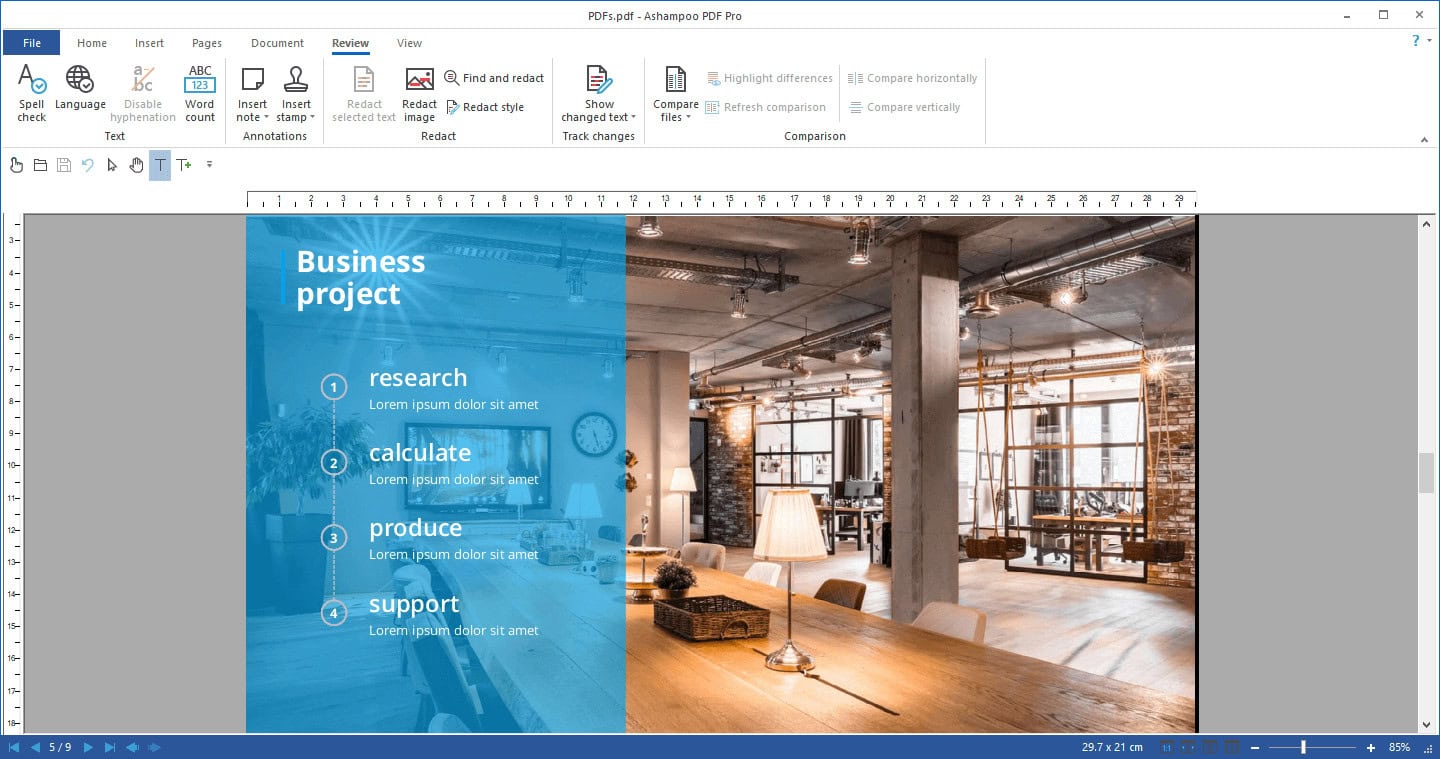Run the Spell check tool
Screen dimensions: 1440x759
coord(31,91)
